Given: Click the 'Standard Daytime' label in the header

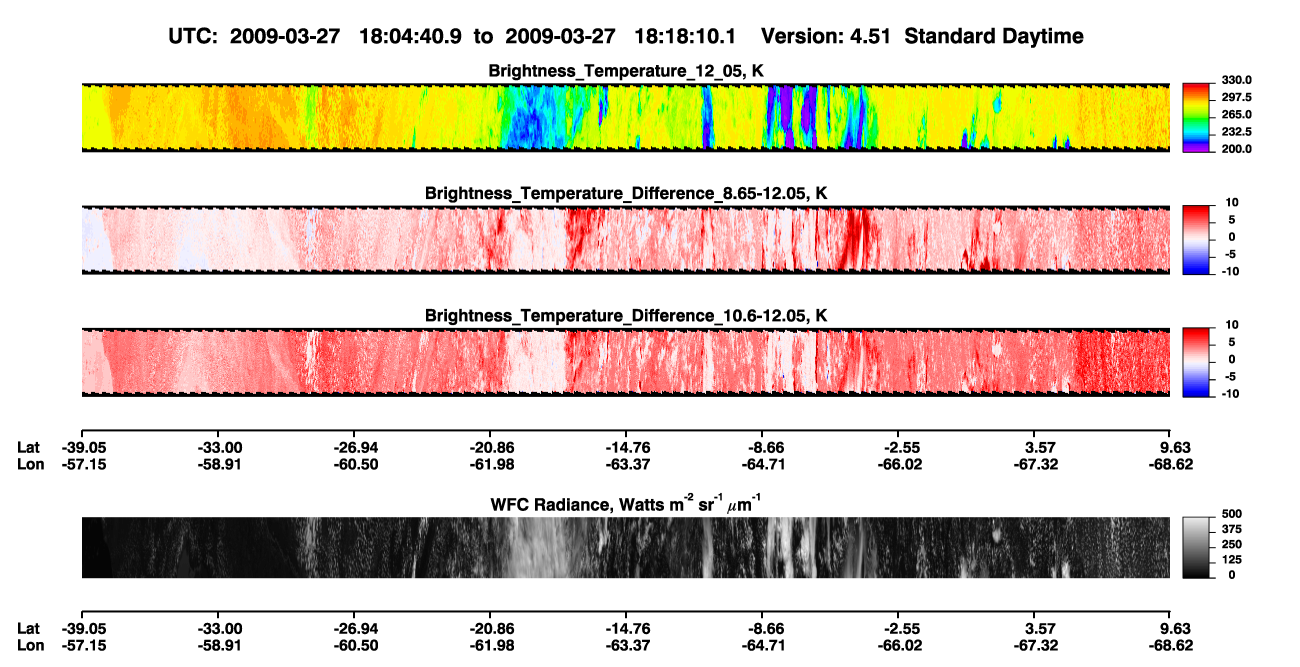Looking at the screenshot, I should pos(996,37).
